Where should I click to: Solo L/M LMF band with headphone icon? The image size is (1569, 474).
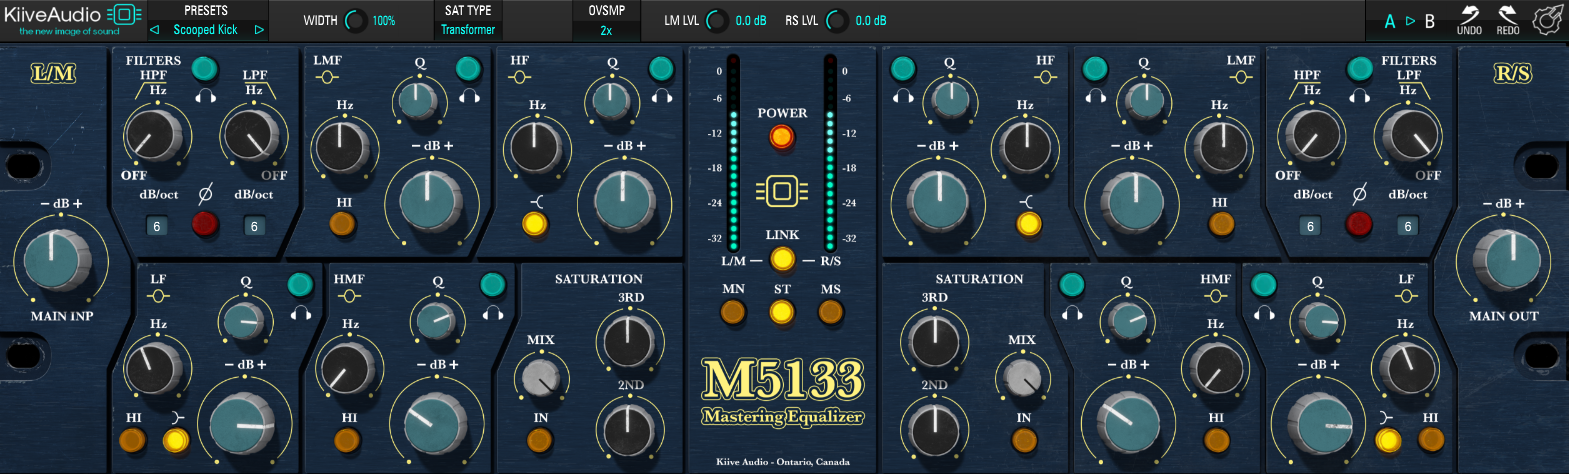469,96
